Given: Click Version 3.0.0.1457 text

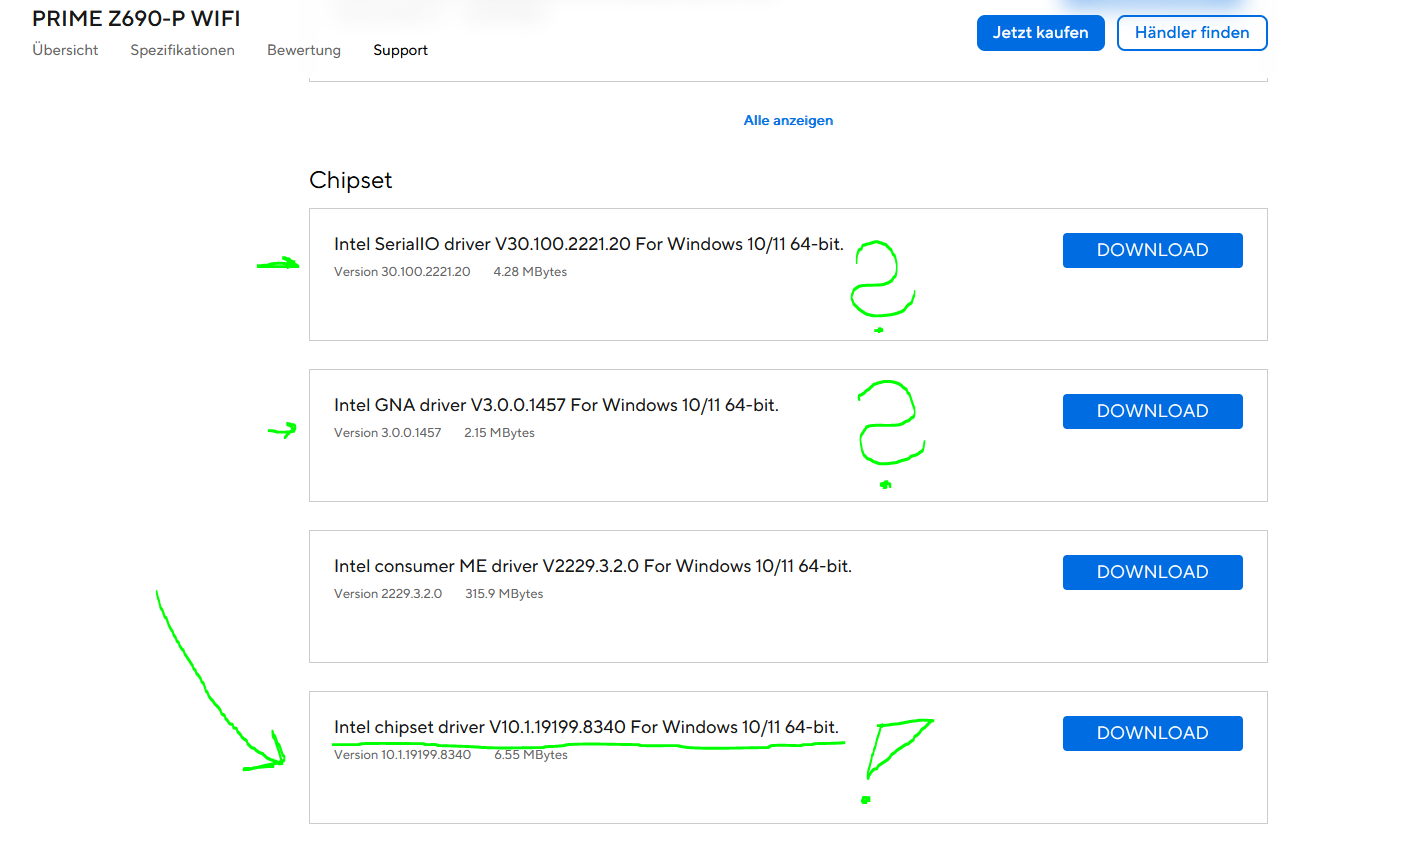Looking at the screenshot, I should pos(387,433).
